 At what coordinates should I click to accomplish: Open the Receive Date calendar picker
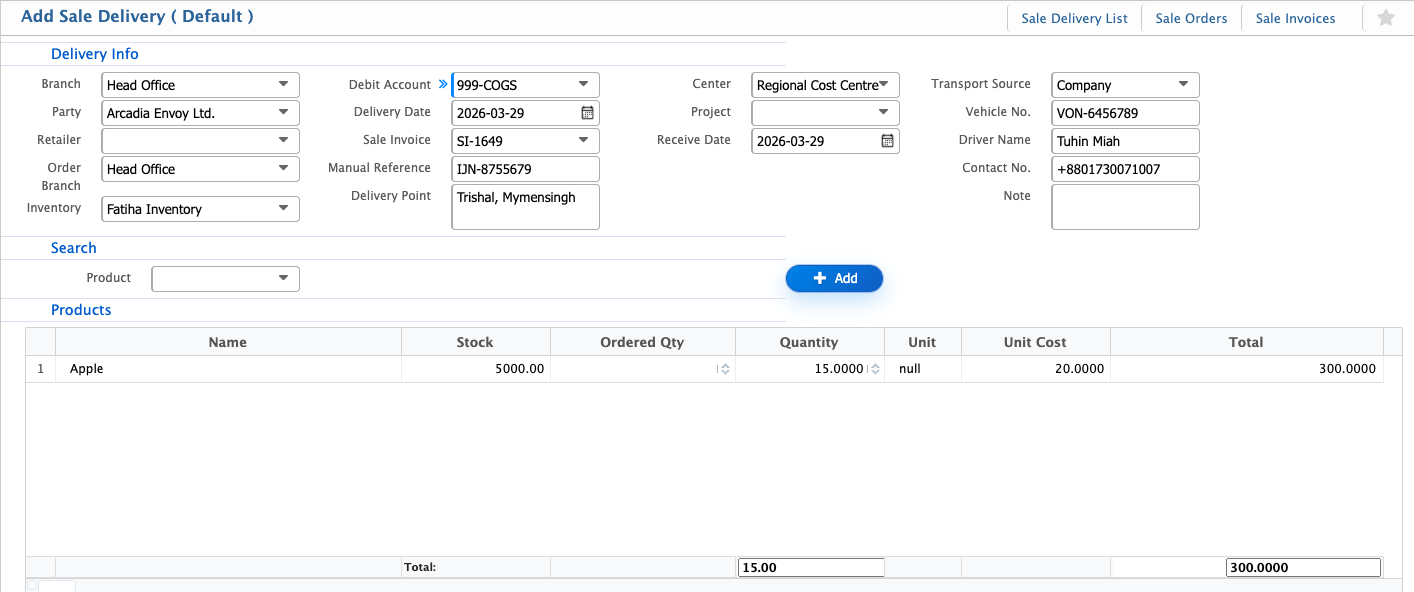pyautogui.click(x=887, y=141)
